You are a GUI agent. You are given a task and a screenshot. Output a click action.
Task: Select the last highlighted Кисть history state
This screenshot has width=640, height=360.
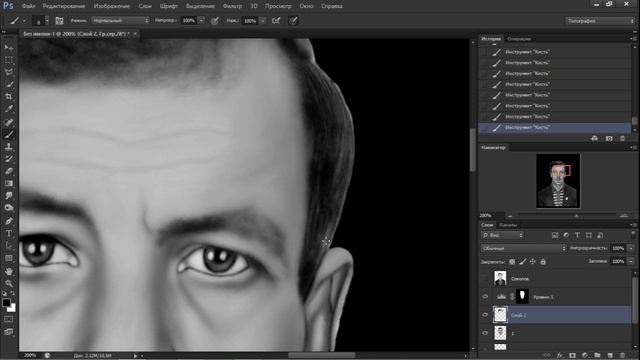pyautogui.click(x=555, y=127)
